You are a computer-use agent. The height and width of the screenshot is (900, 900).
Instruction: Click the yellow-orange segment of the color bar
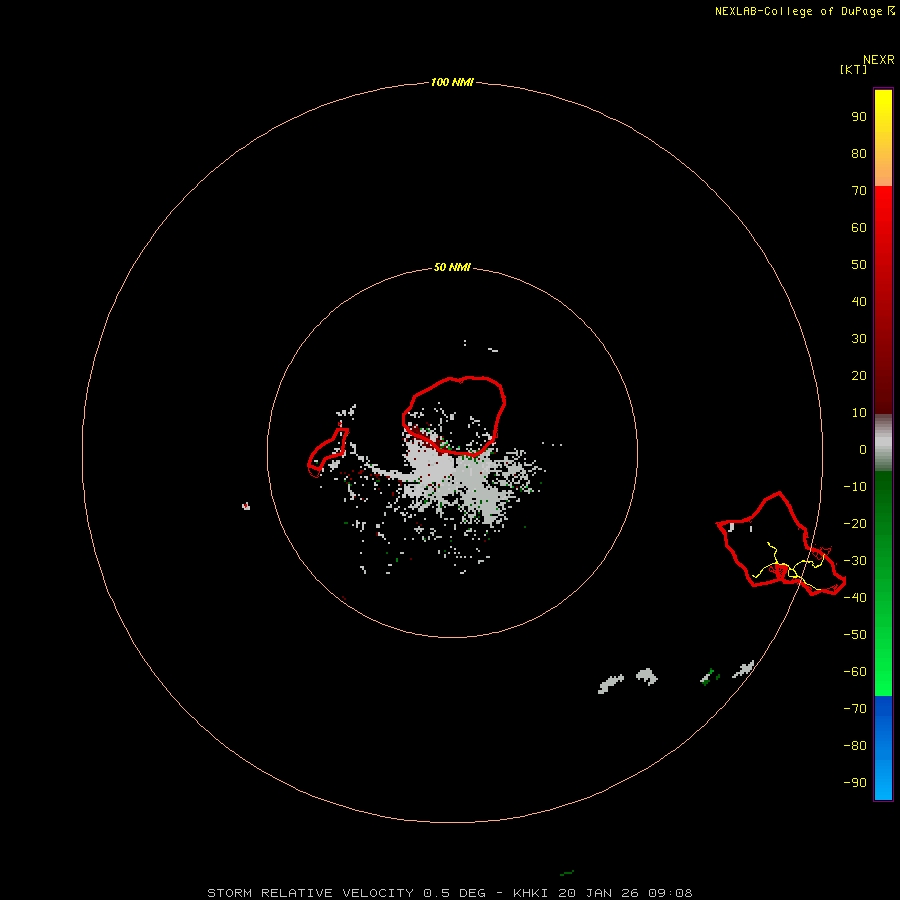point(883,138)
